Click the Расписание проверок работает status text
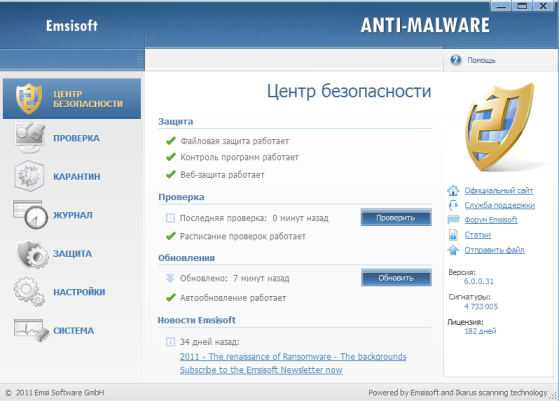Screen dimensions: 559x401 (x=243, y=236)
